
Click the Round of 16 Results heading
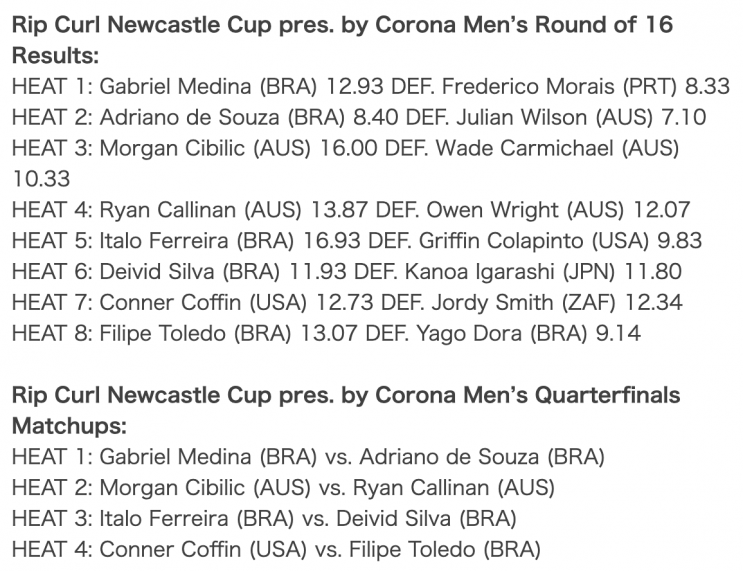pos(342,40)
